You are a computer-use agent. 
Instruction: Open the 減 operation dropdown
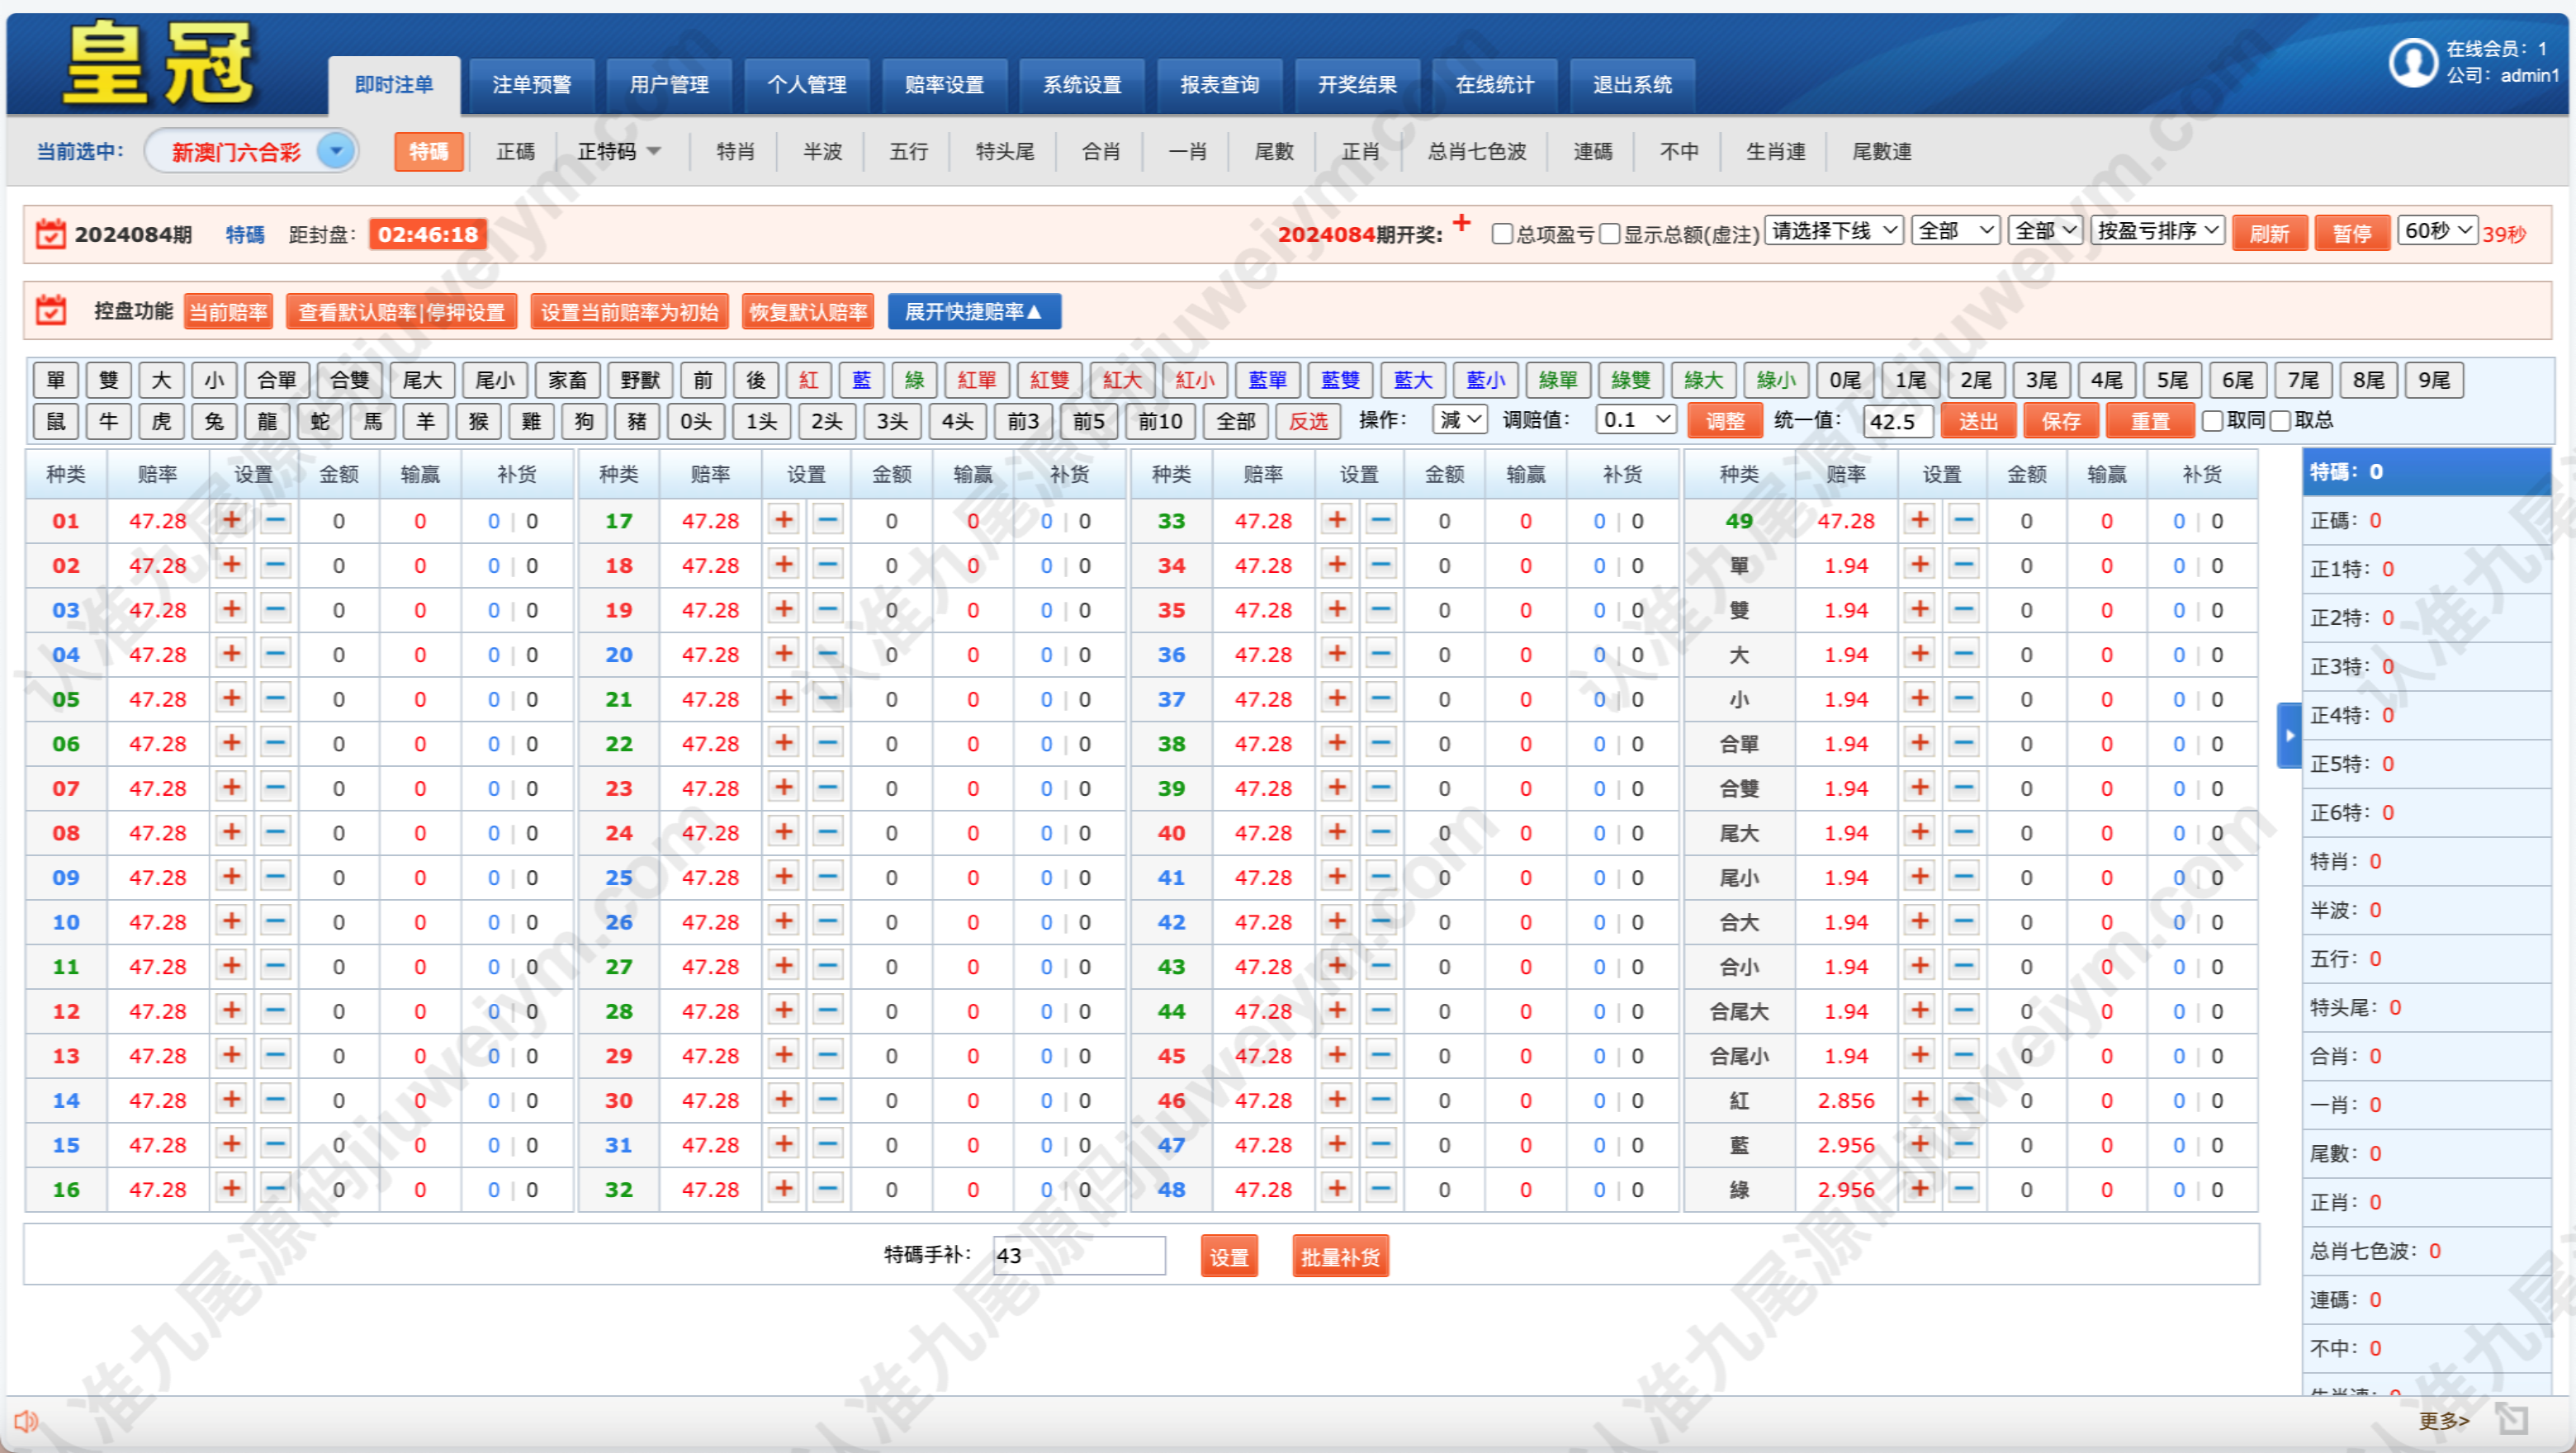[1460, 420]
